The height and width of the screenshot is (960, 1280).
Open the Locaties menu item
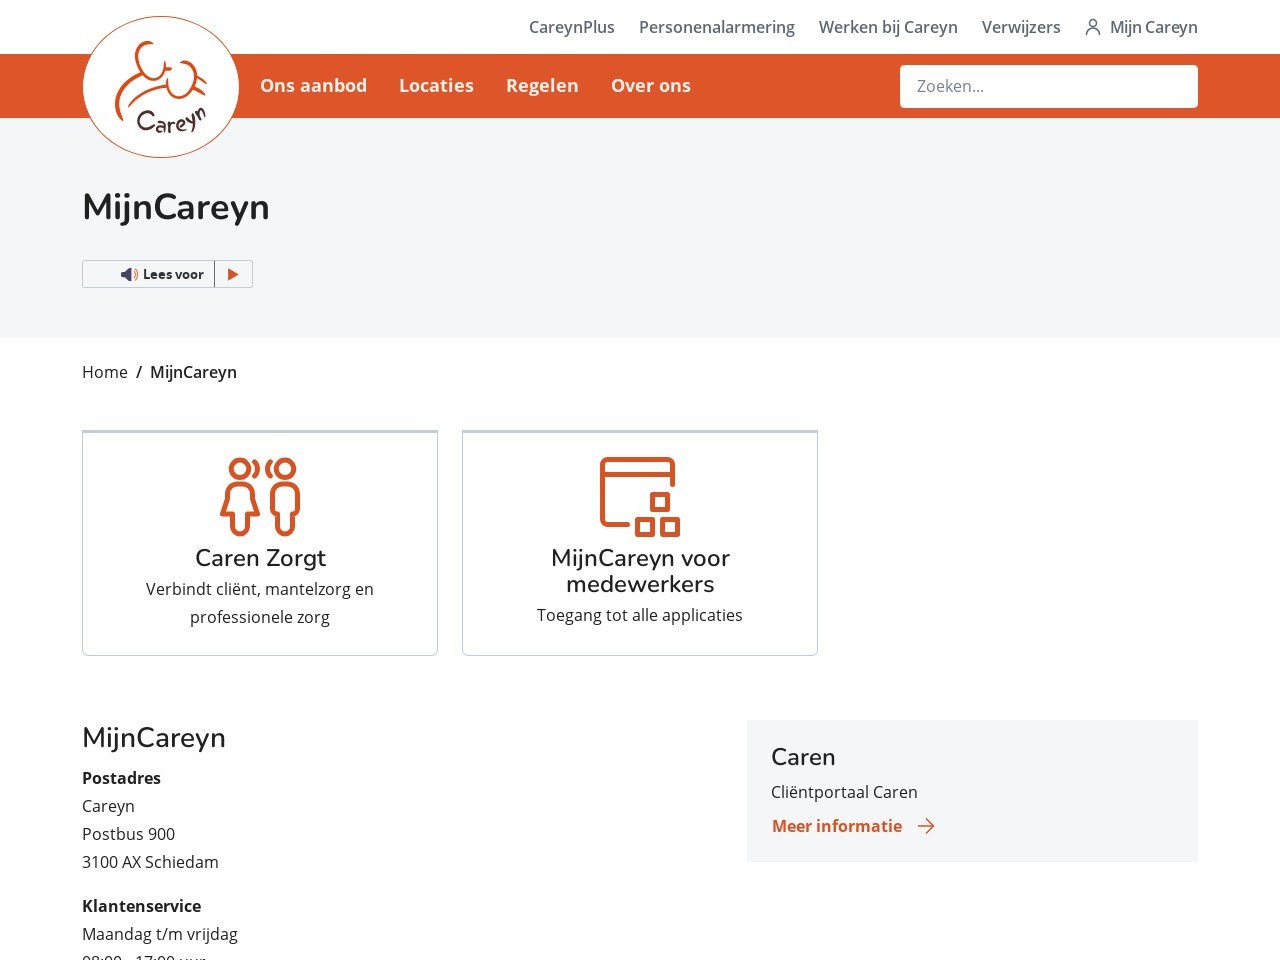point(436,86)
